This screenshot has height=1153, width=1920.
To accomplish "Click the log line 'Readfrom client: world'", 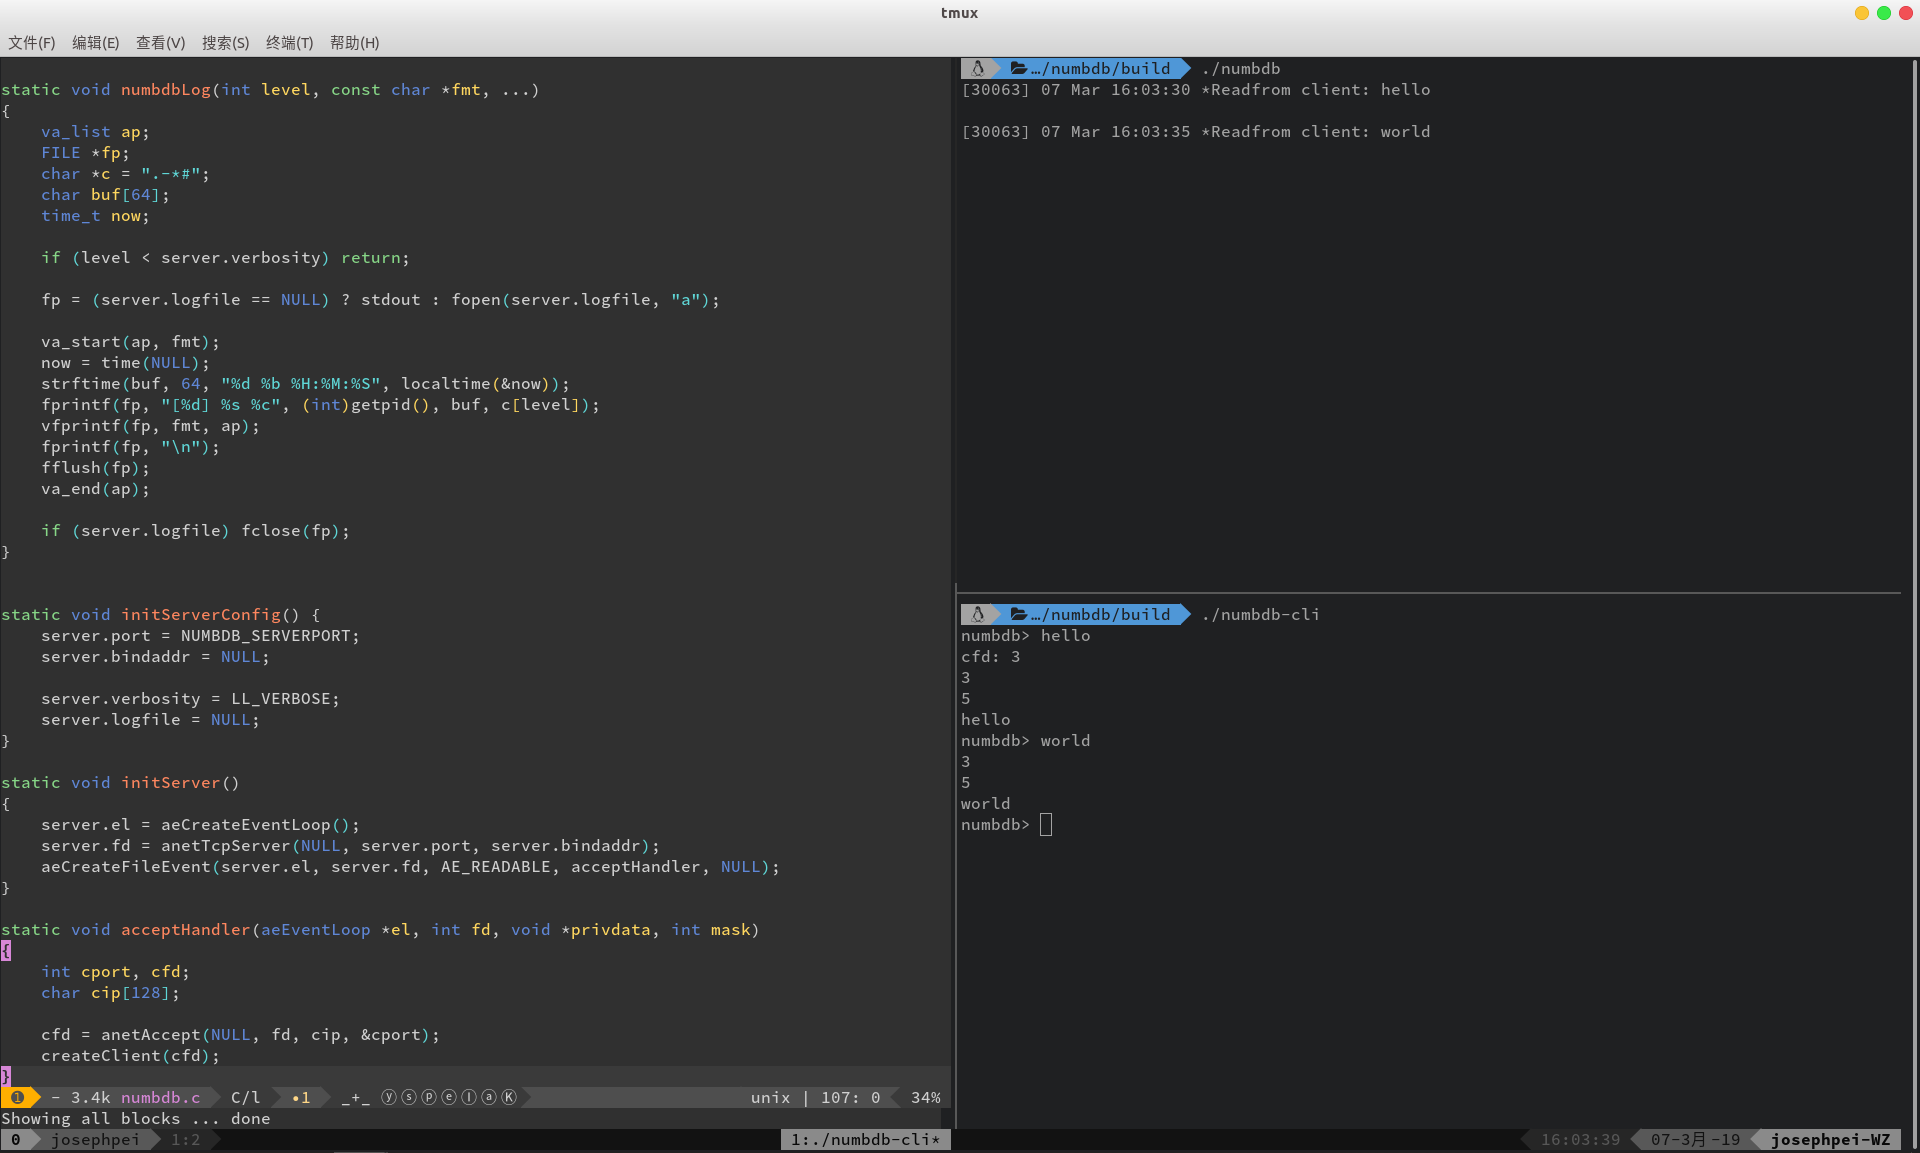I will point(1196,132).
